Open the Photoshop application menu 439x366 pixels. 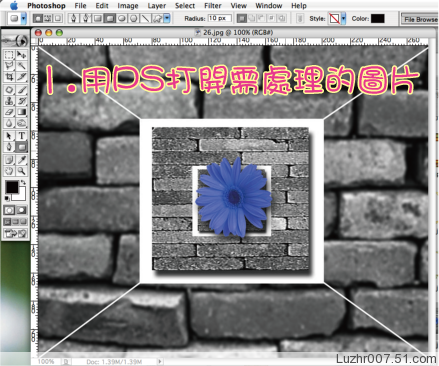point(46,6)
